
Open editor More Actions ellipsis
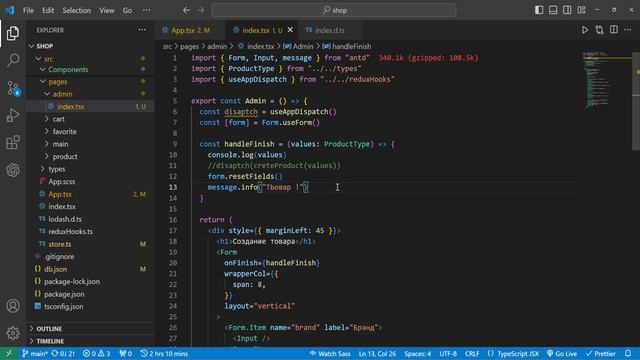(x=628, y=30)
